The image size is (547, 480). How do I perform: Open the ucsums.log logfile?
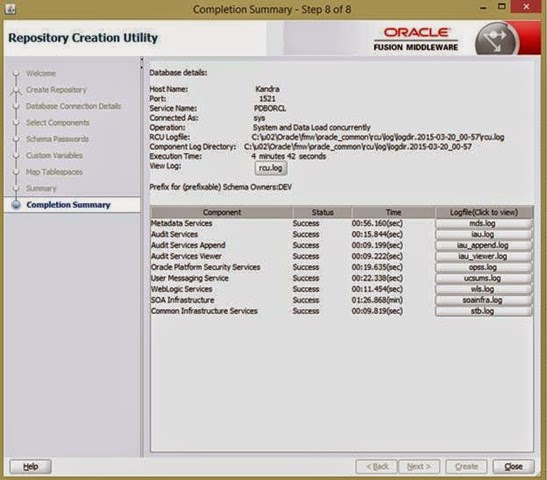tap(484, 278)
